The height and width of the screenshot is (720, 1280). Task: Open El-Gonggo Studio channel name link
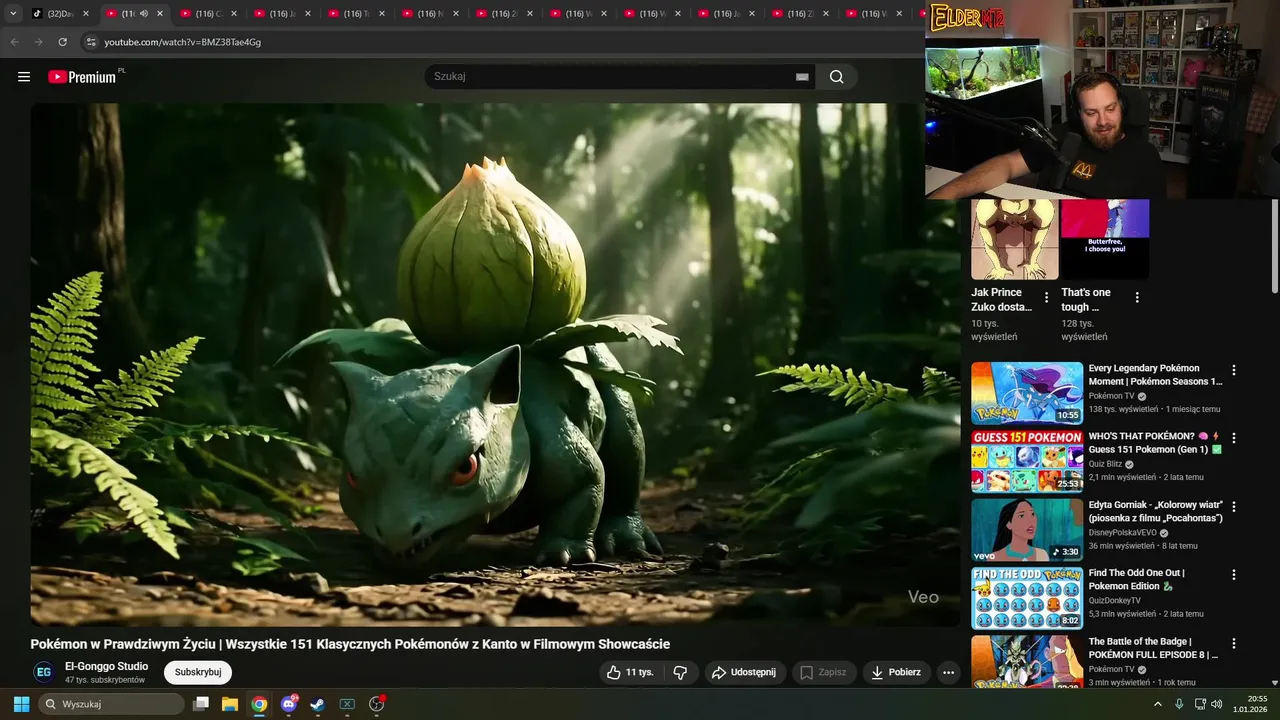click(106, 666)
